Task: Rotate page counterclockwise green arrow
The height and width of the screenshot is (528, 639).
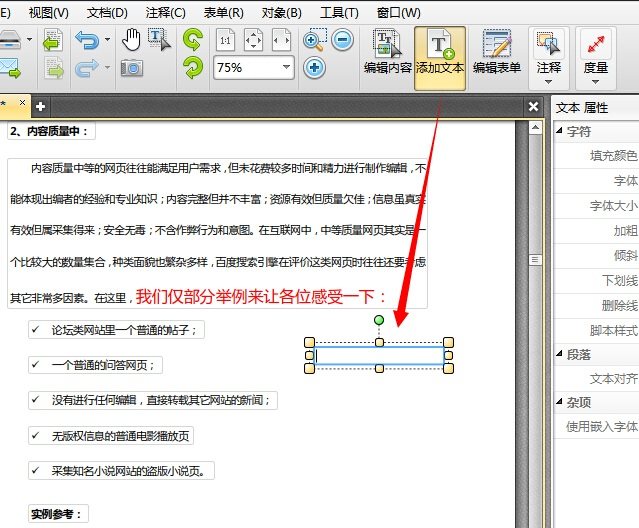Action: [x=192, y=40]
